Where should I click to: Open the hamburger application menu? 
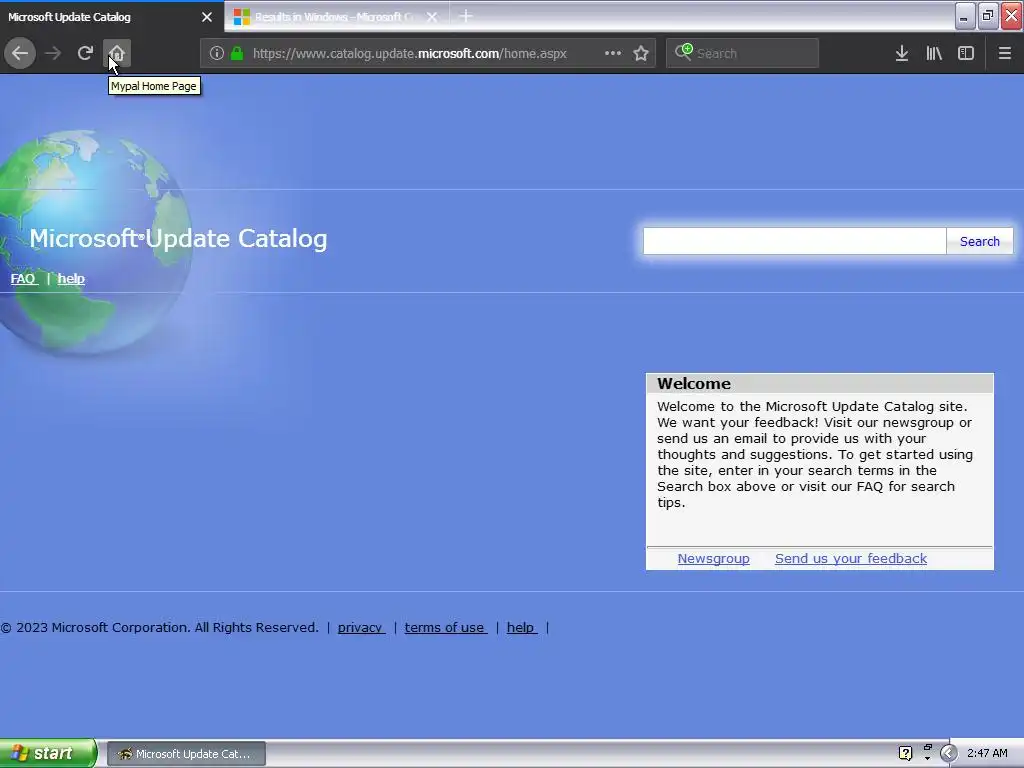point(1005,54)
